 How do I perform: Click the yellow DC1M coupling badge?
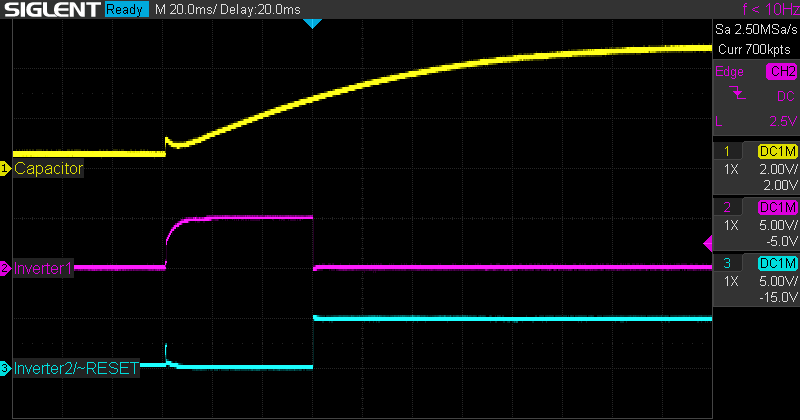coord(778,151)
